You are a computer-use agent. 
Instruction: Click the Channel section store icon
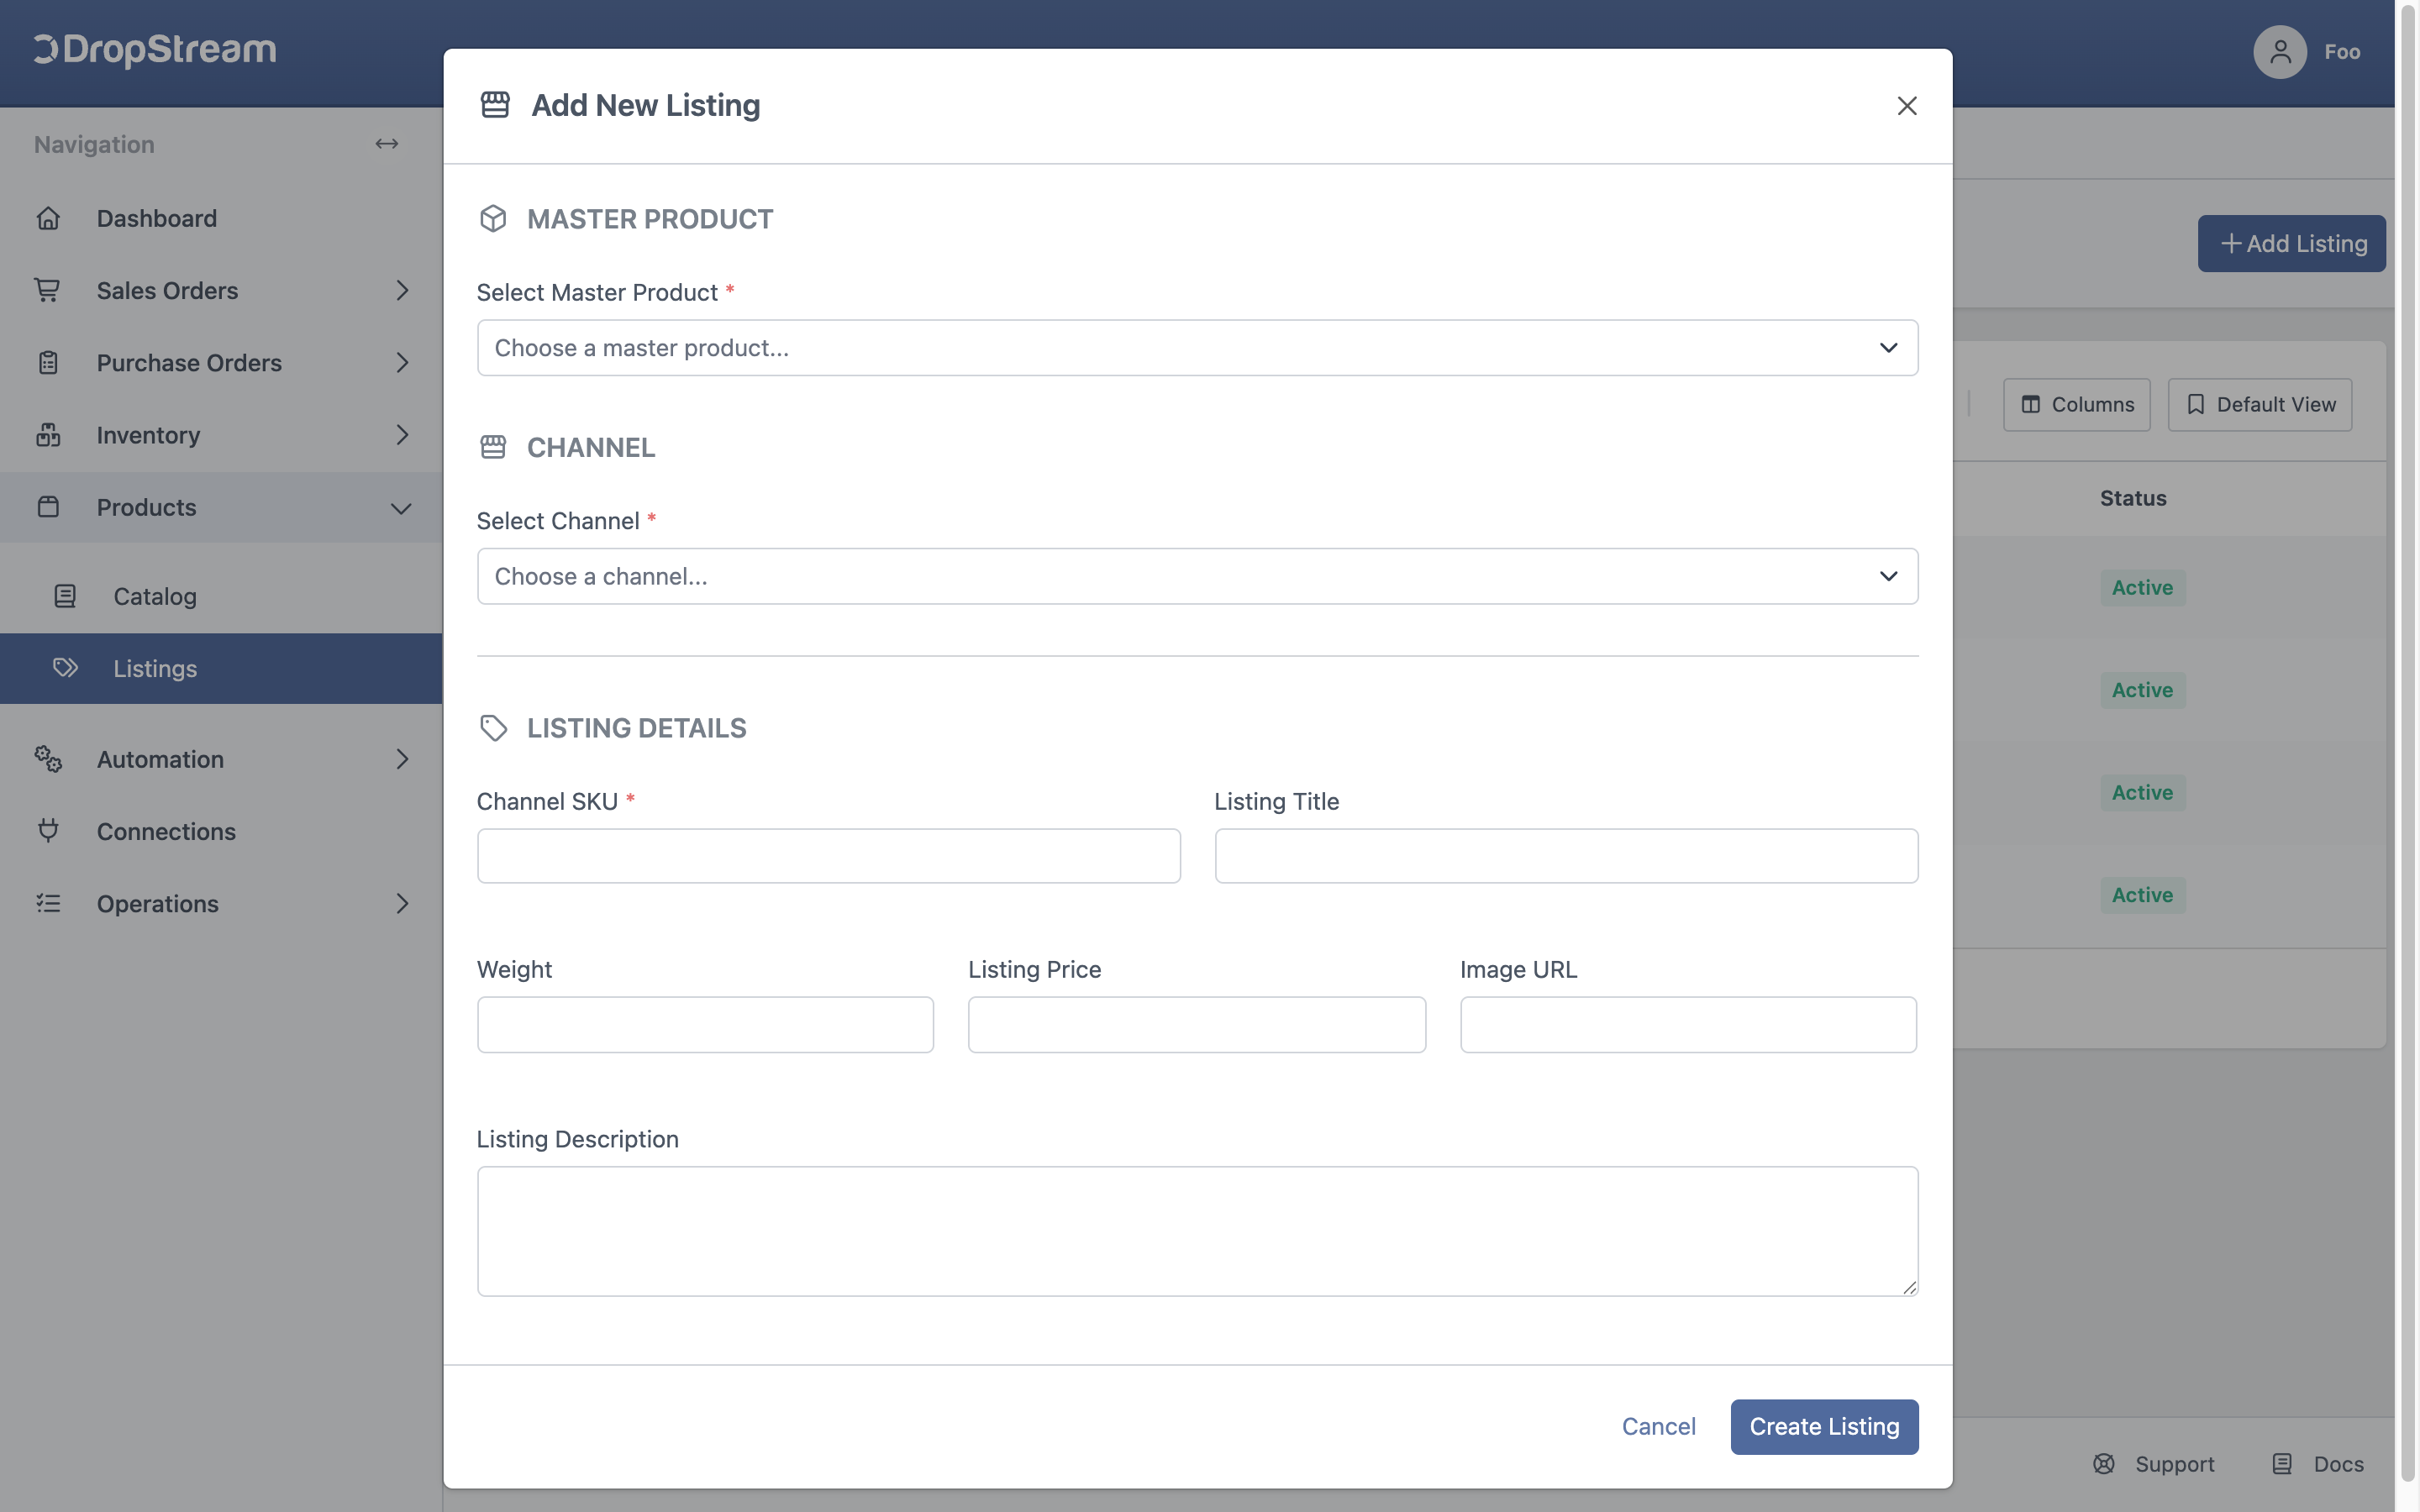(493, 447)
